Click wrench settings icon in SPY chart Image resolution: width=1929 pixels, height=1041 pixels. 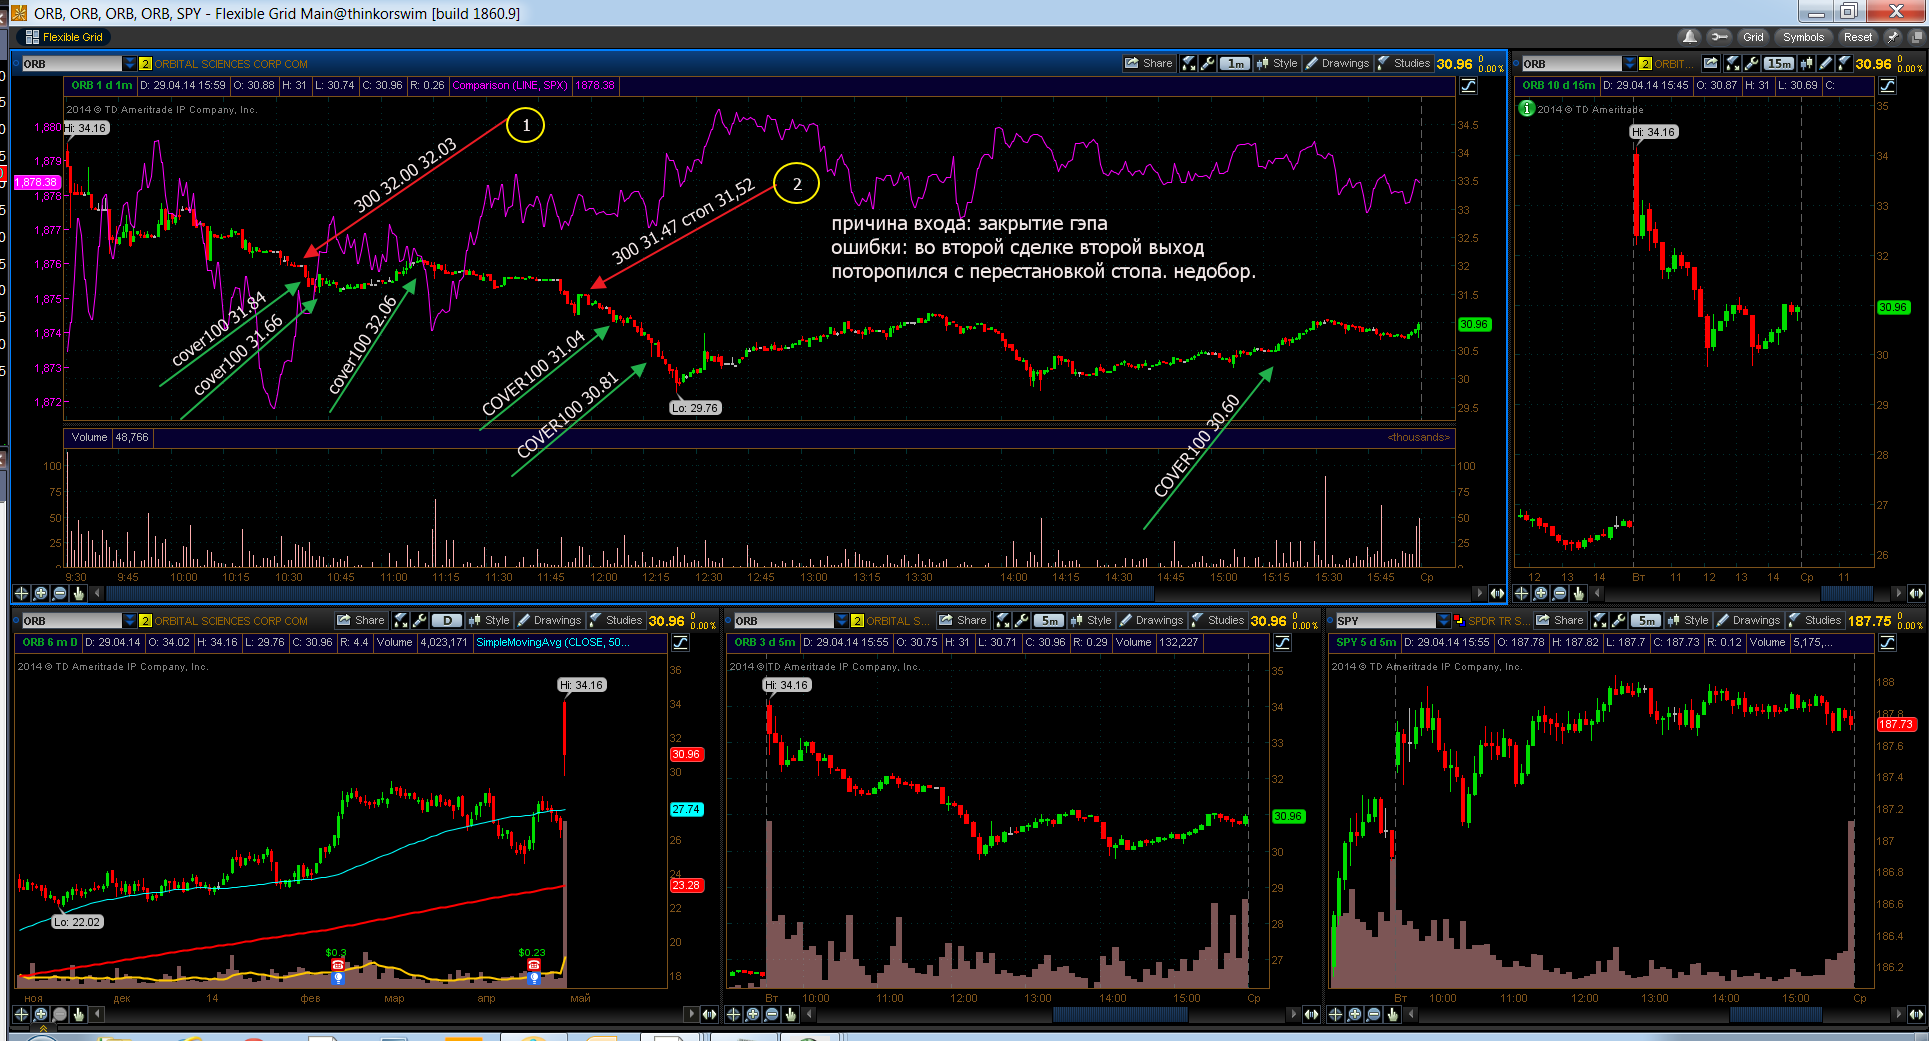[1619, 620]
